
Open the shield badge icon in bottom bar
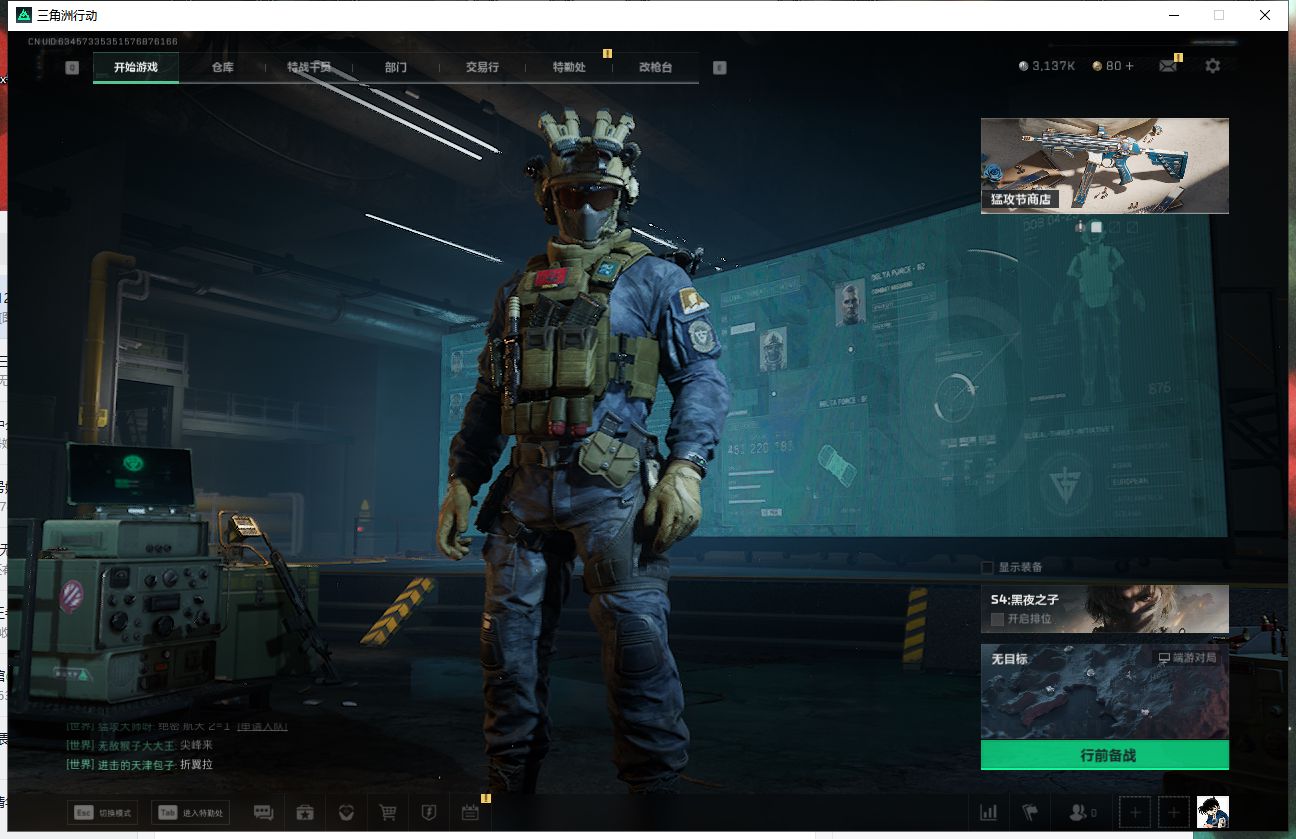[x=429, y=813]
